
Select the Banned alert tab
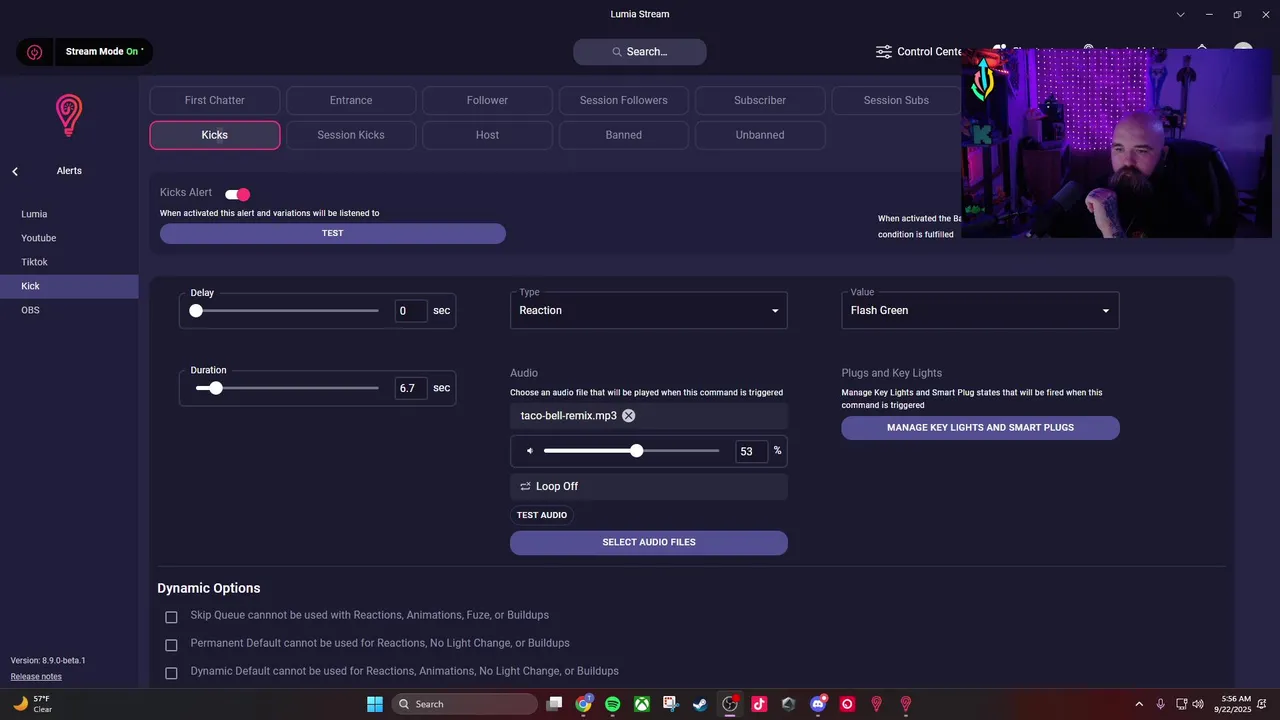624,135
